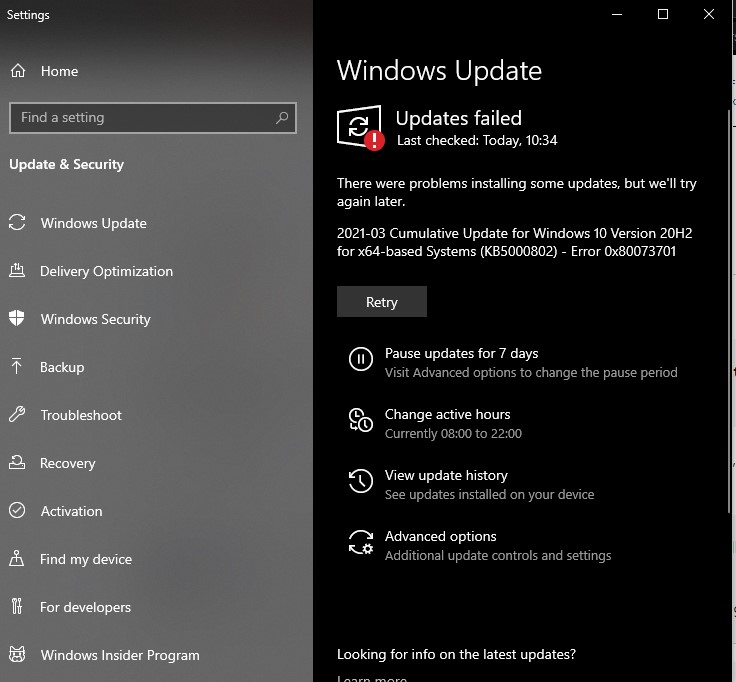Click the Advanced options gear icon

pyautogui.click(x=360, y=542)
